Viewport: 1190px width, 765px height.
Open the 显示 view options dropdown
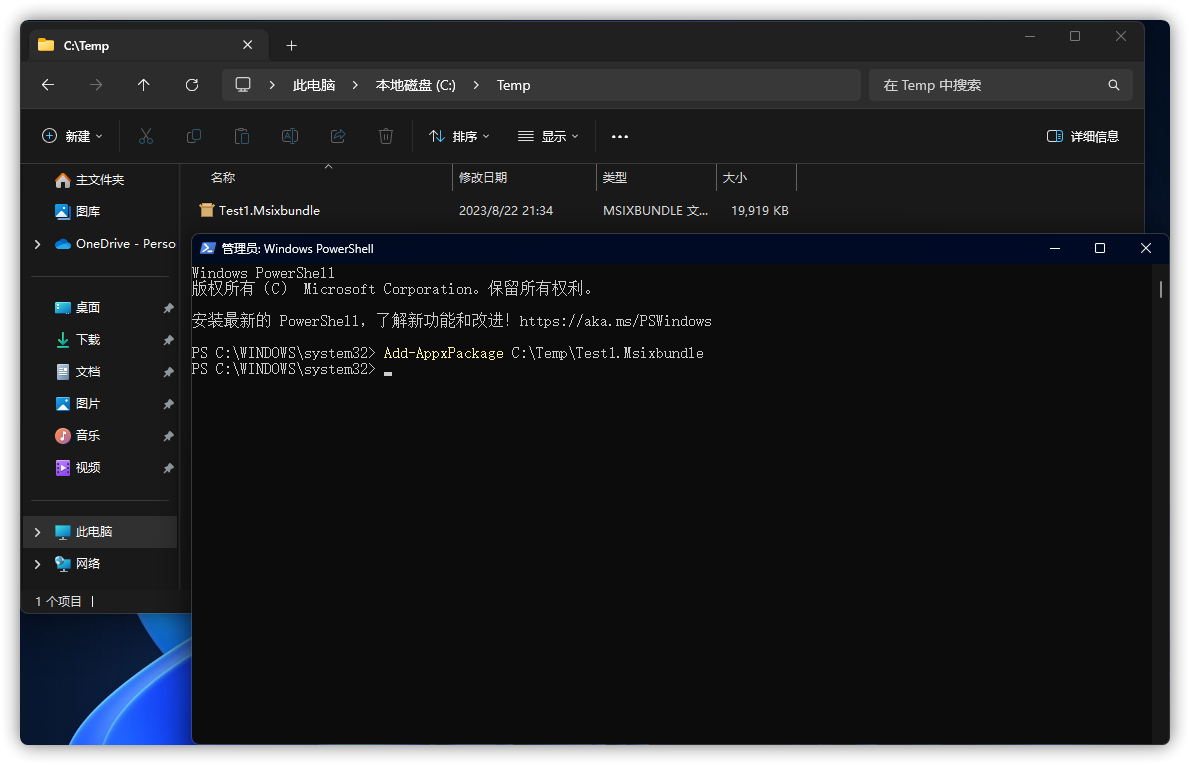click(x=547, y=136)
